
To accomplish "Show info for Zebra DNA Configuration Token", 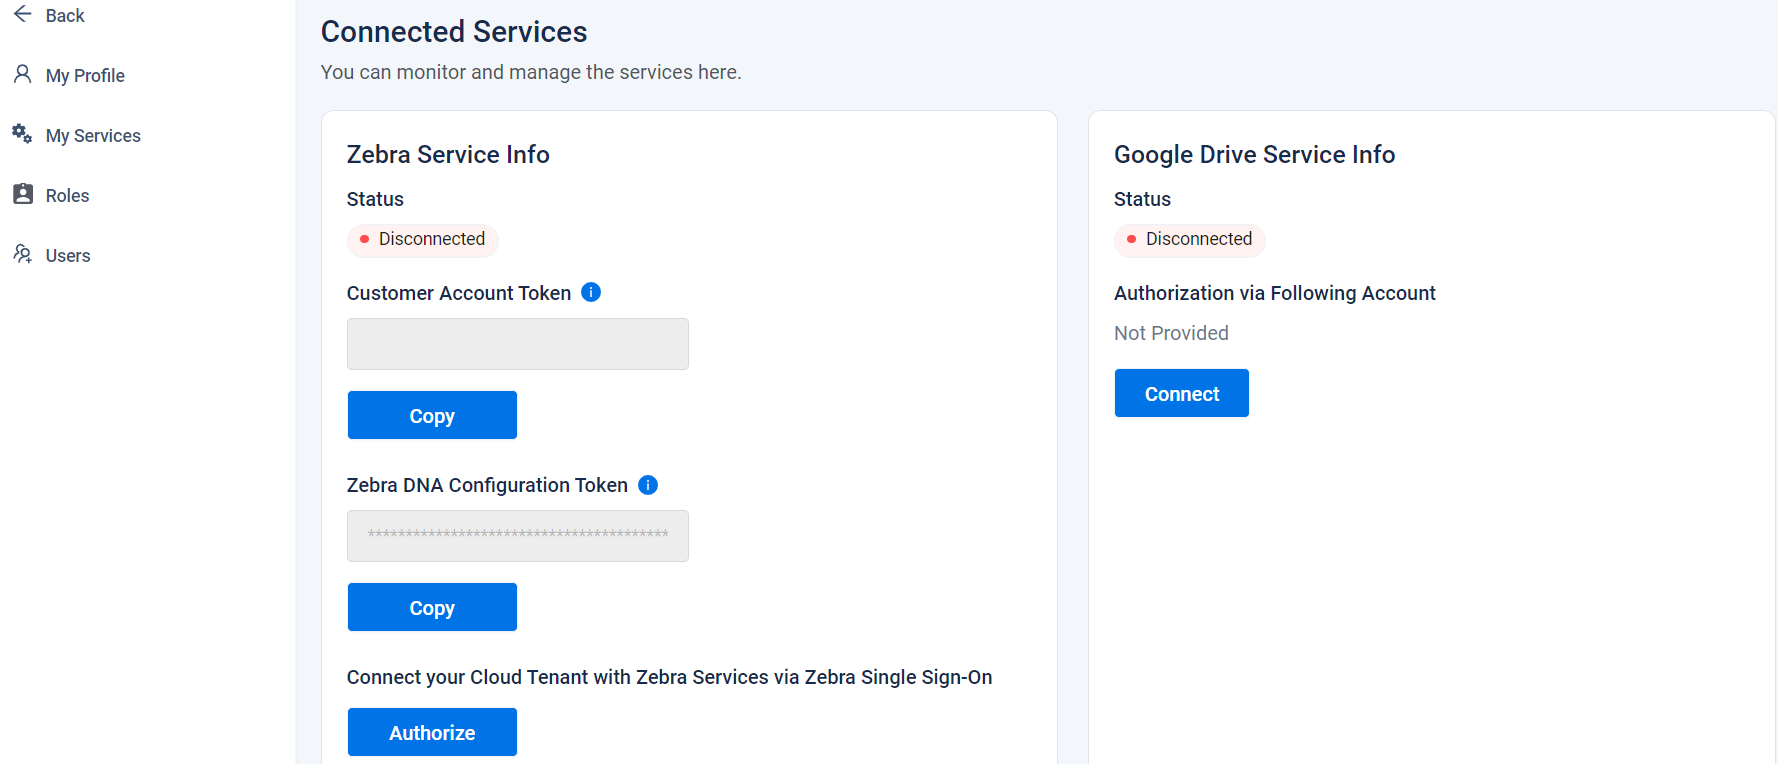I will tap(648, 485).
